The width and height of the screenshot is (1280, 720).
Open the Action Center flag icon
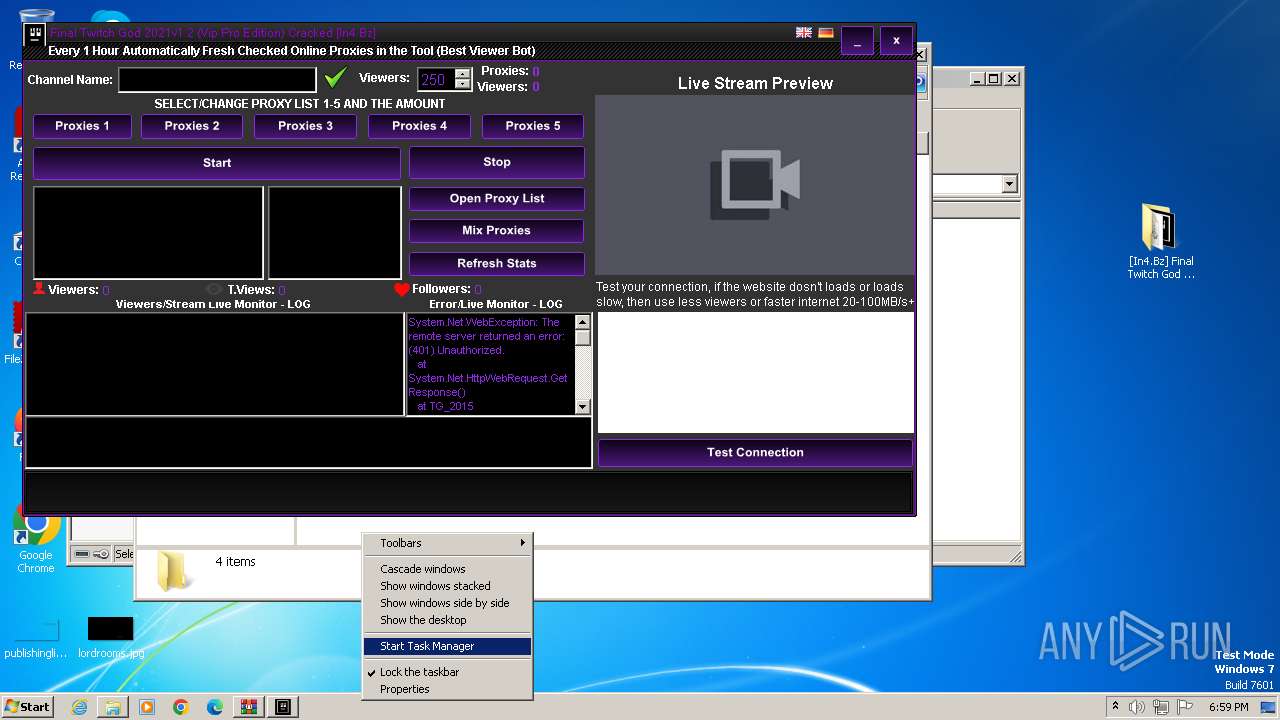point(1185,707)
